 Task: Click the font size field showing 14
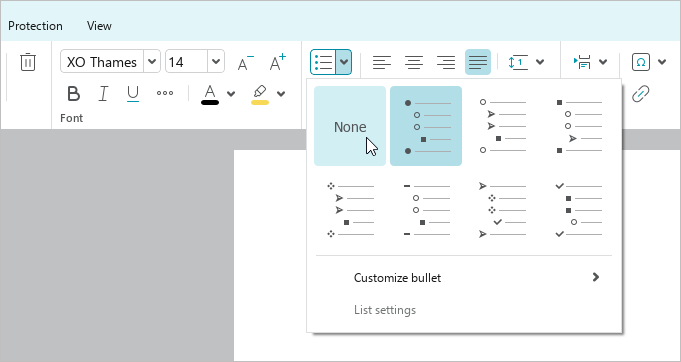pos(186,62)
